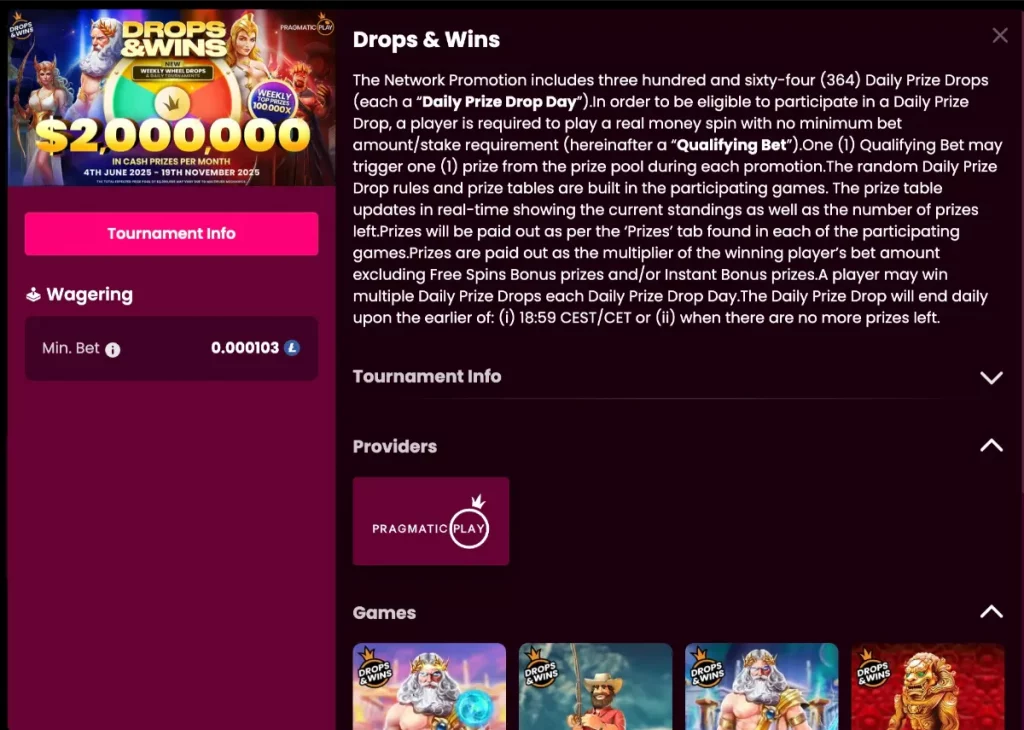The image size is (1024, 730).
Task: Click Drops & Wins badge on red dragon game
Action: pyautogui.click(x=873, y=667)
